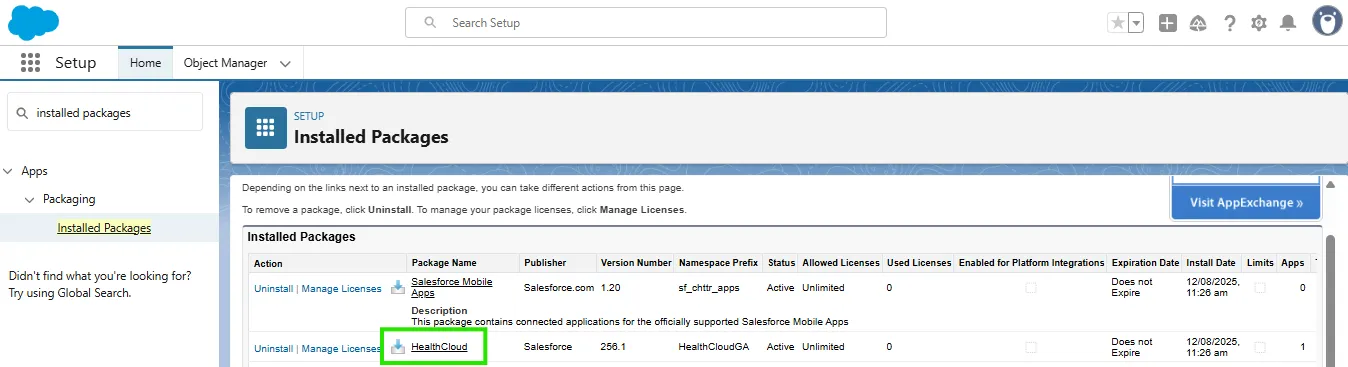Screen dimensions: 1348x367
Task: Uninstall Salesforce Mobile Apps package
Action: click(x=273, y=288)
